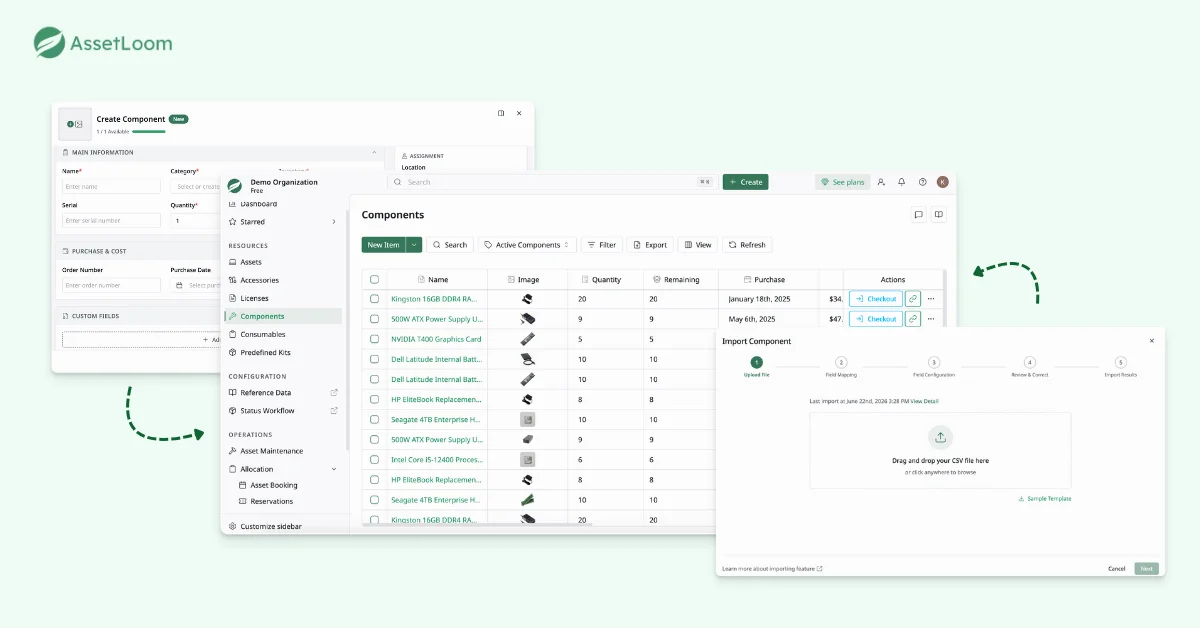The image size is (1200, 628).
Task: Open the Filter toolbar option
Action: tap(601, 245)
